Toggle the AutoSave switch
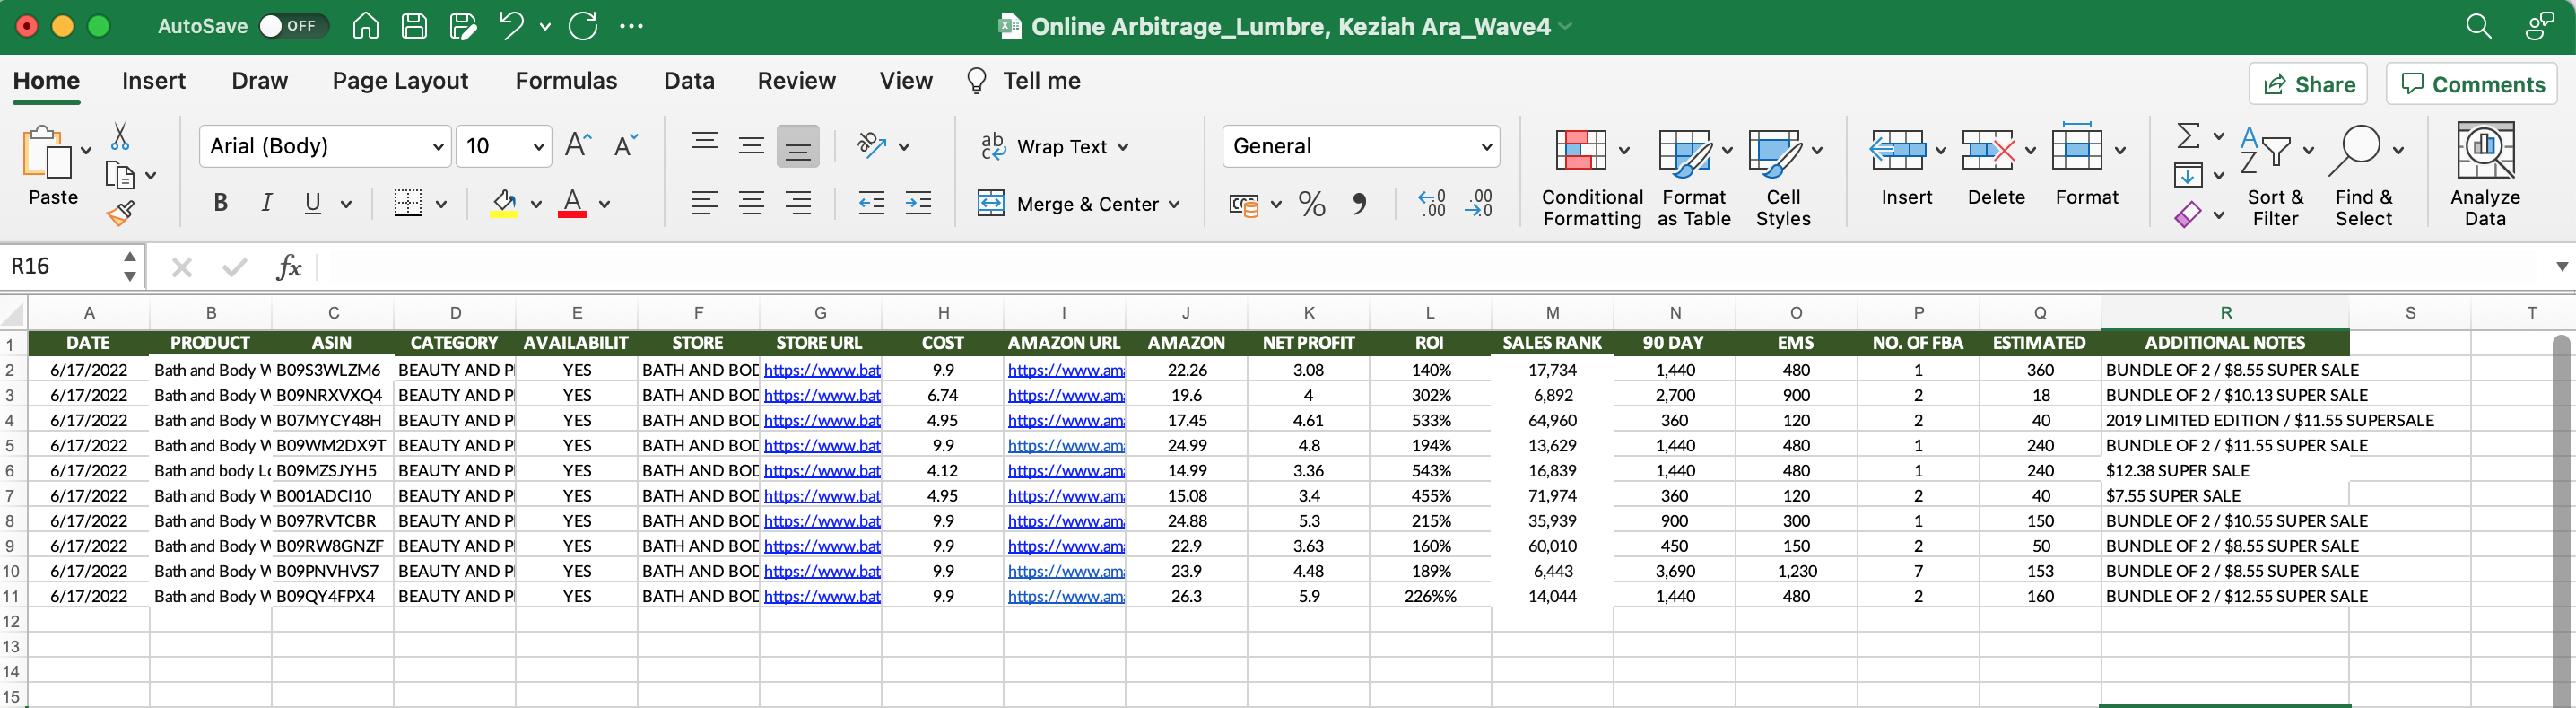2576x708 pixels. pyautogui.click(x=293, y=26)
